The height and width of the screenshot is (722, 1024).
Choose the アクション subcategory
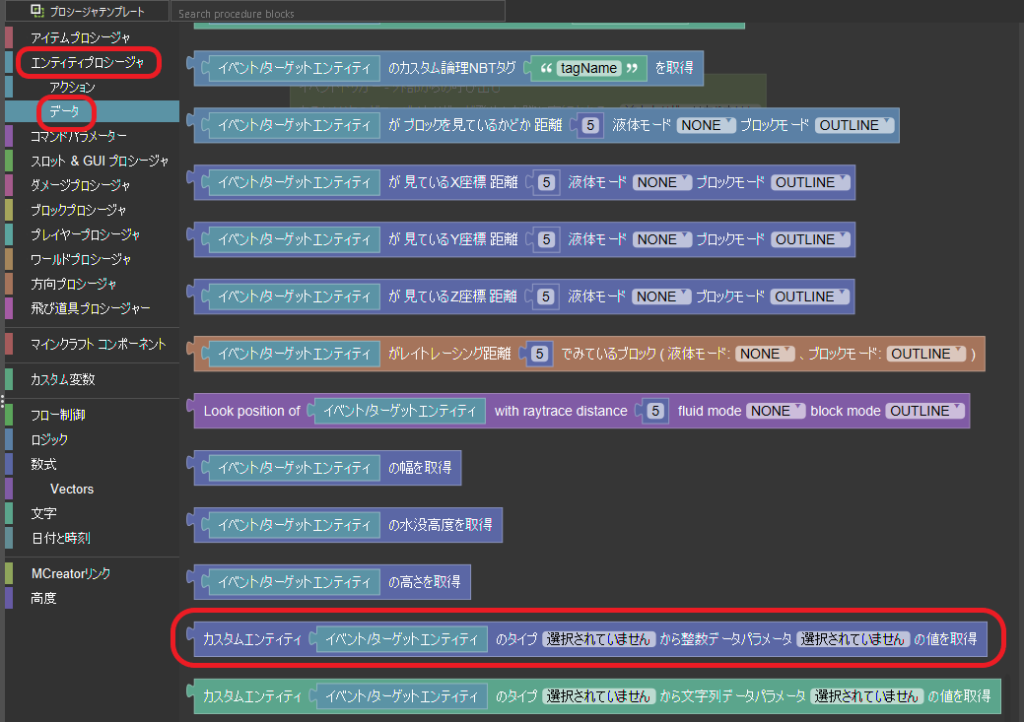coord(72,87)
